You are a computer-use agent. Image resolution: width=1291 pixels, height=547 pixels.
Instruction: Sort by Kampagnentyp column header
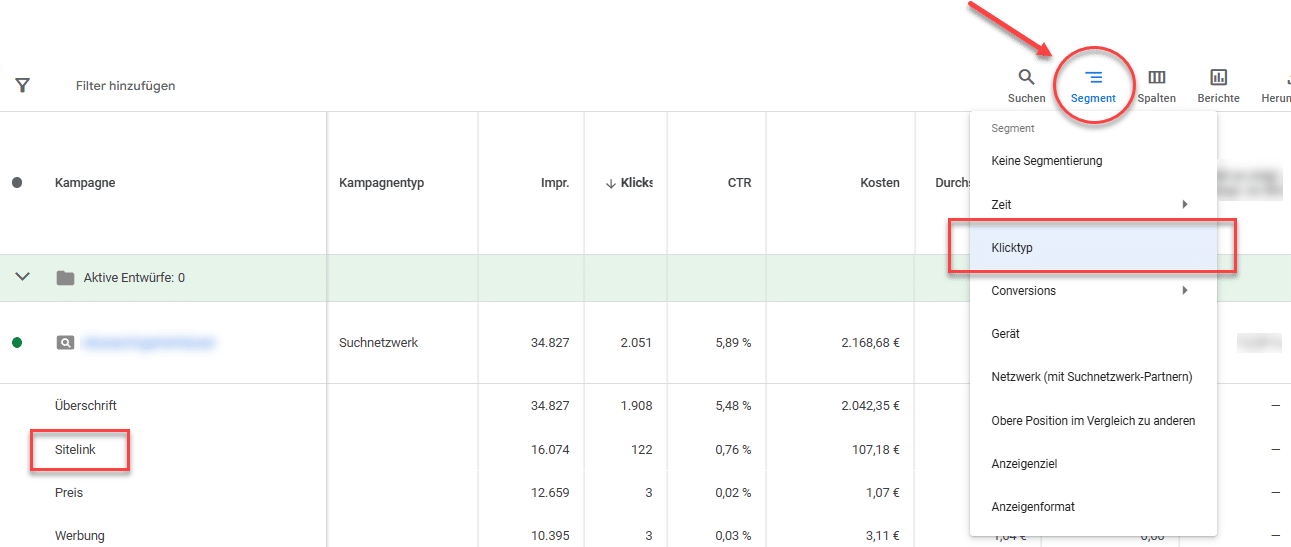coord(382,183)
